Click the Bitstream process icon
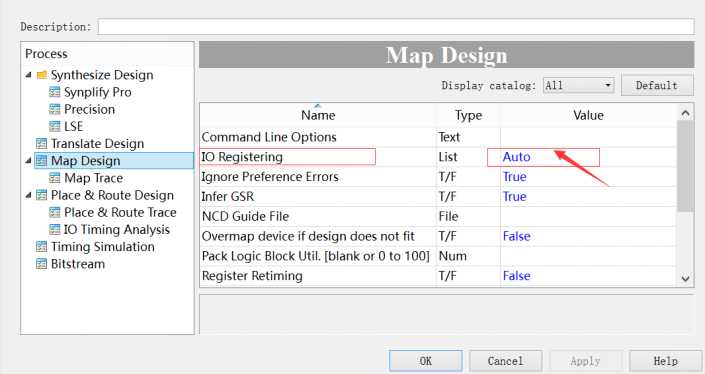The height and width of the screenshot is (374, 705). (x=41, y=263)
